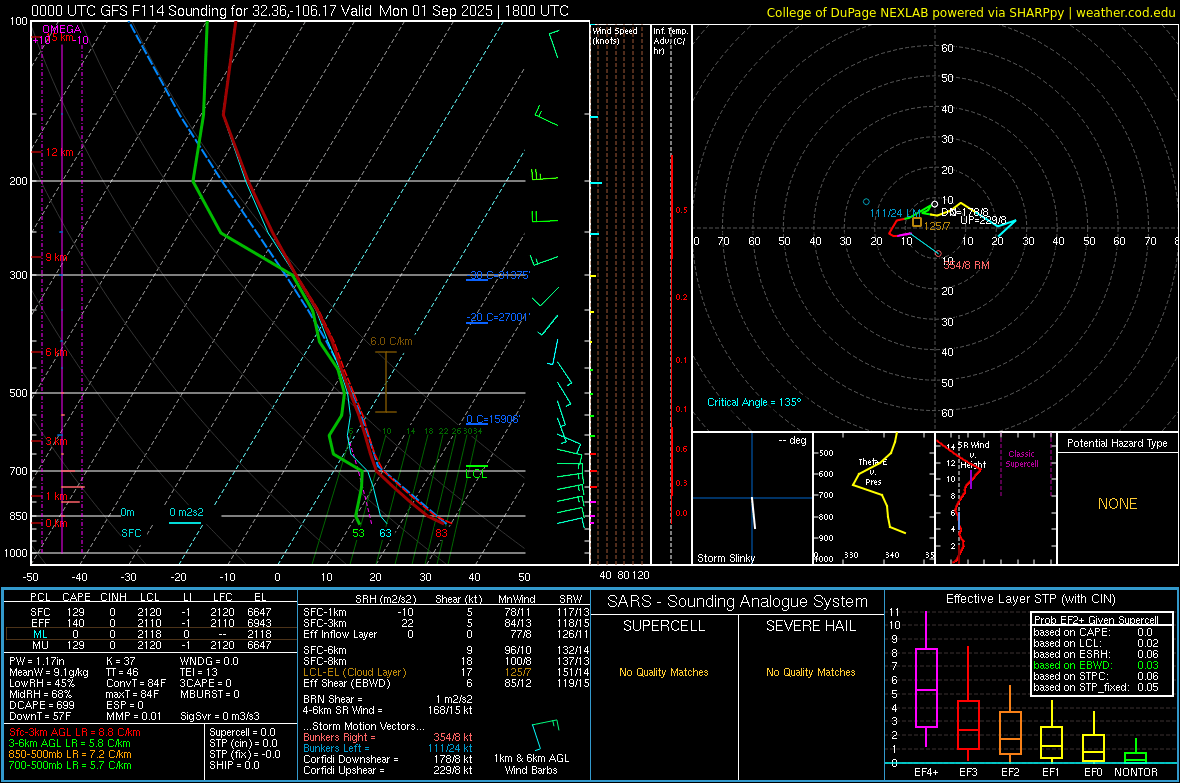
Task: Click the SFC-1km SRH row
Action: [x=446, y=612]
